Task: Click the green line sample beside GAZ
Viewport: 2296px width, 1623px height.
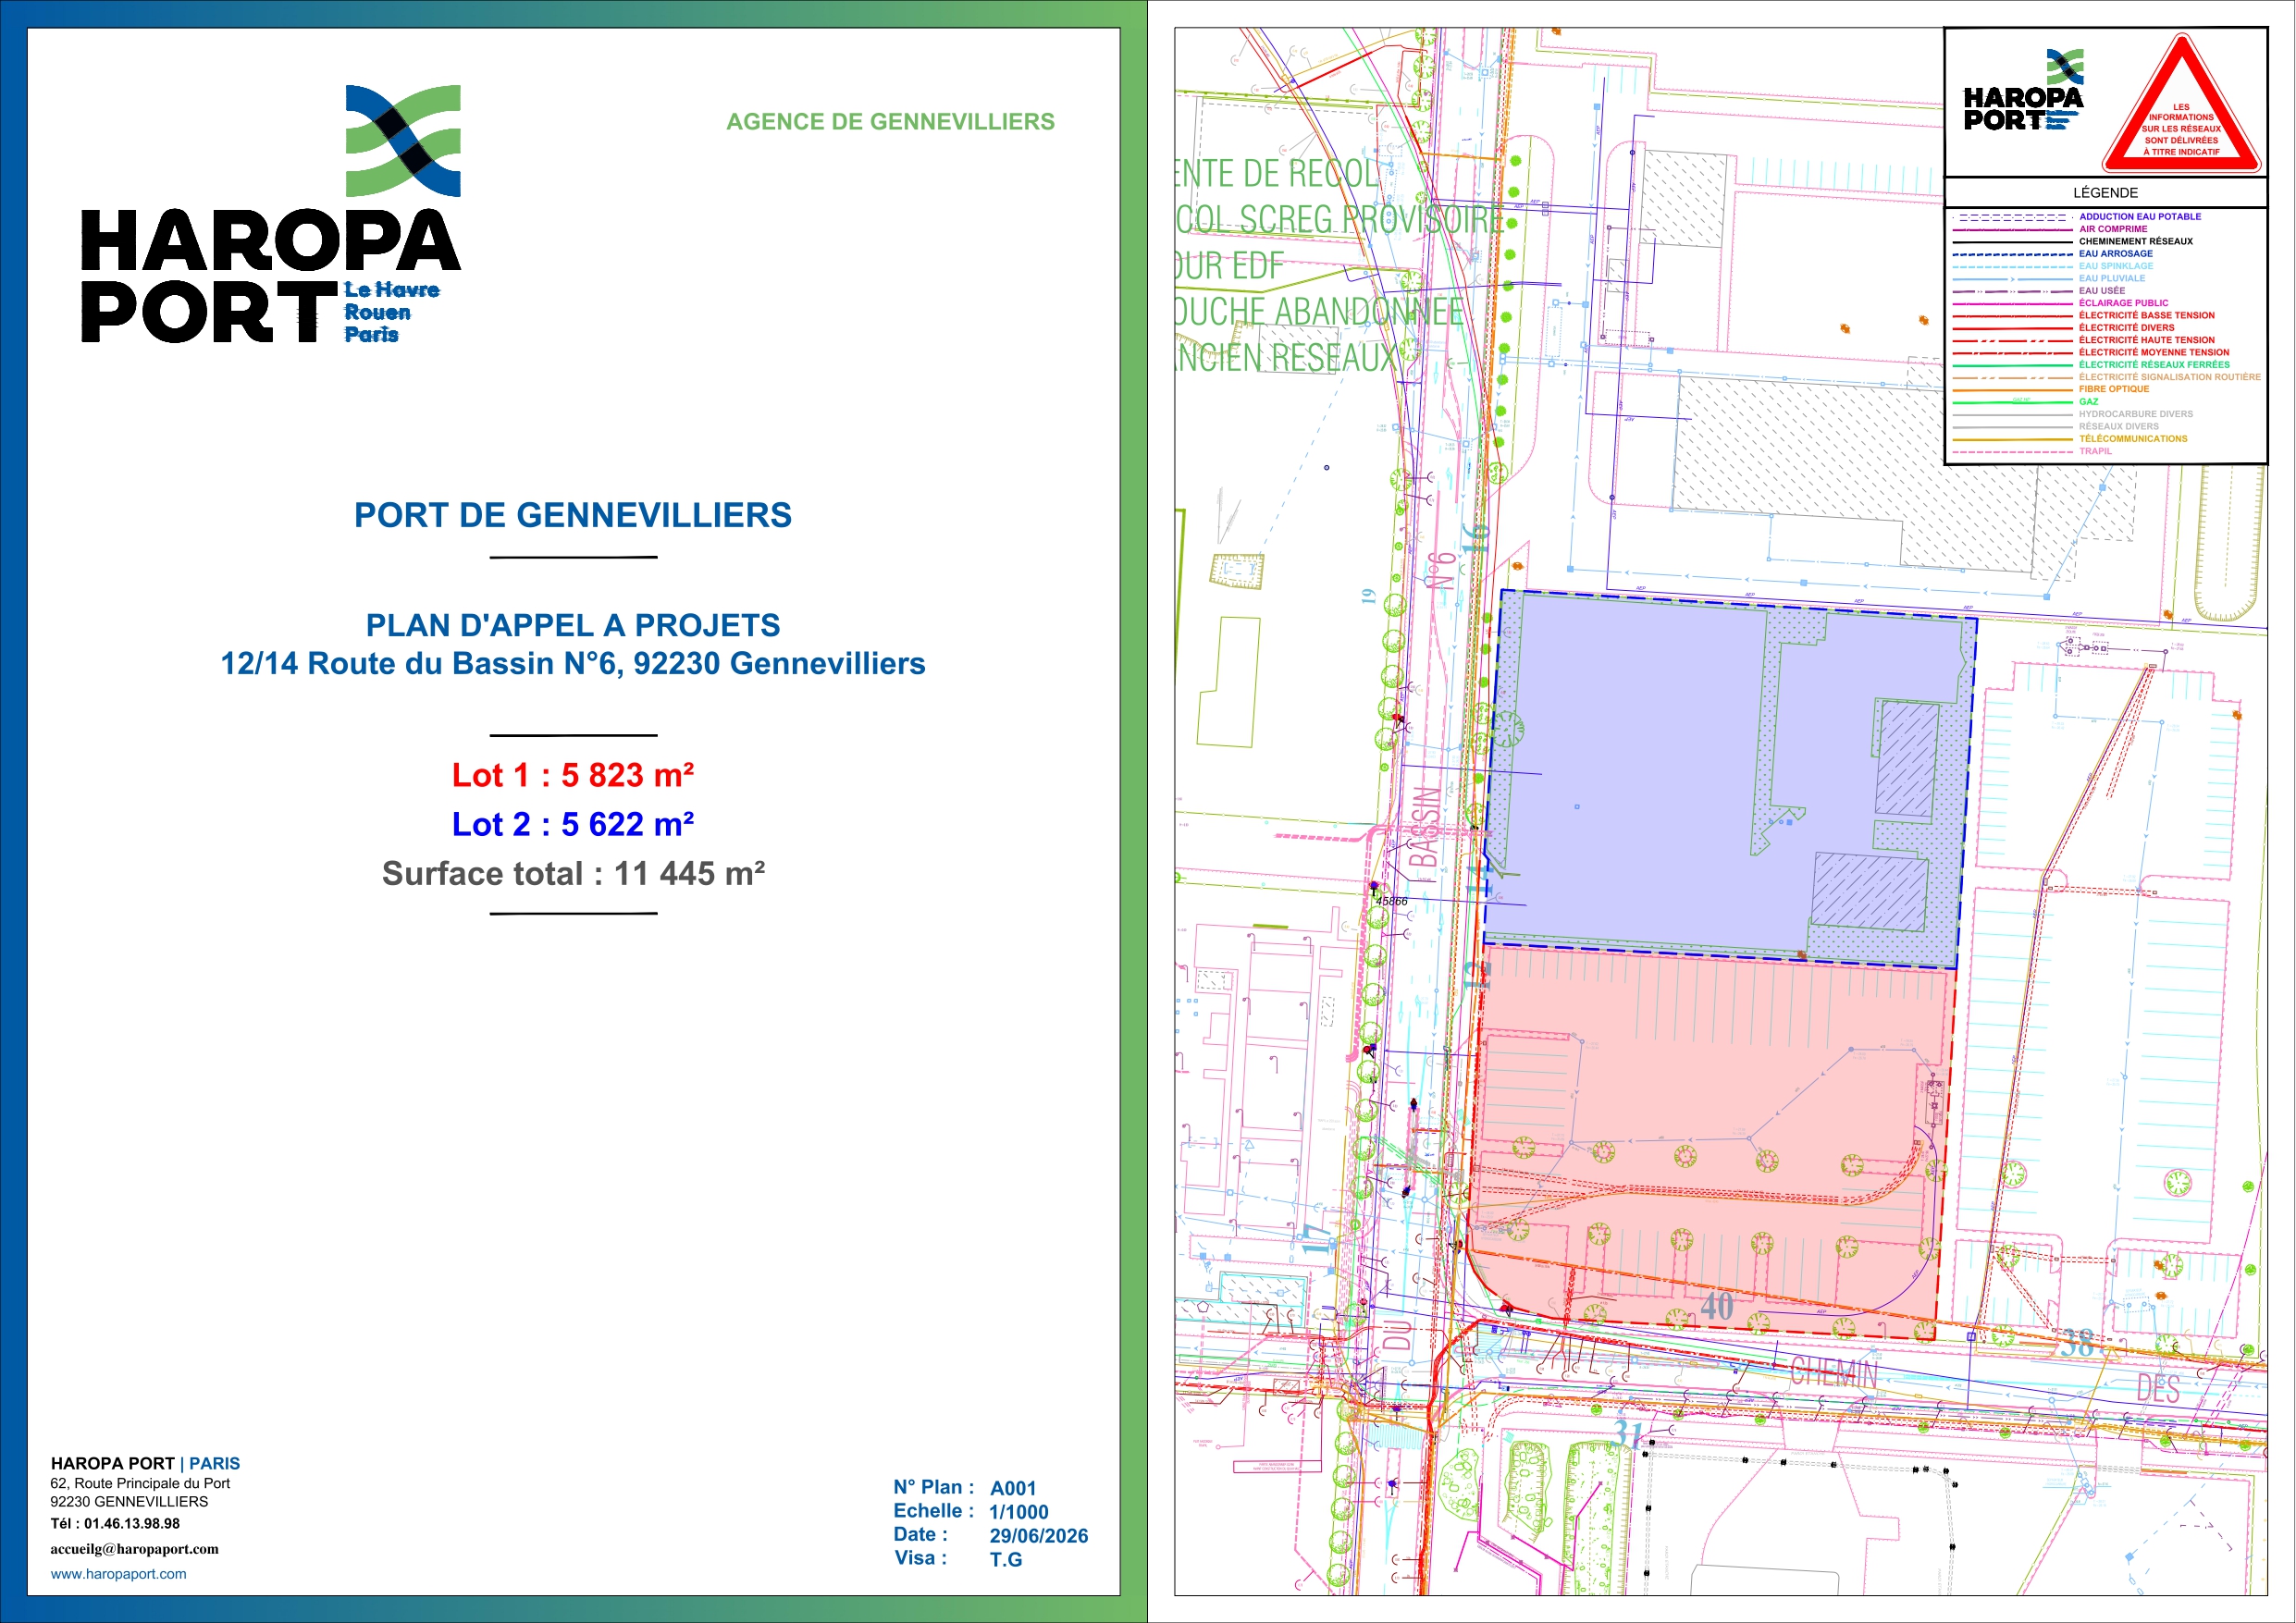Action: [2012, 402]
